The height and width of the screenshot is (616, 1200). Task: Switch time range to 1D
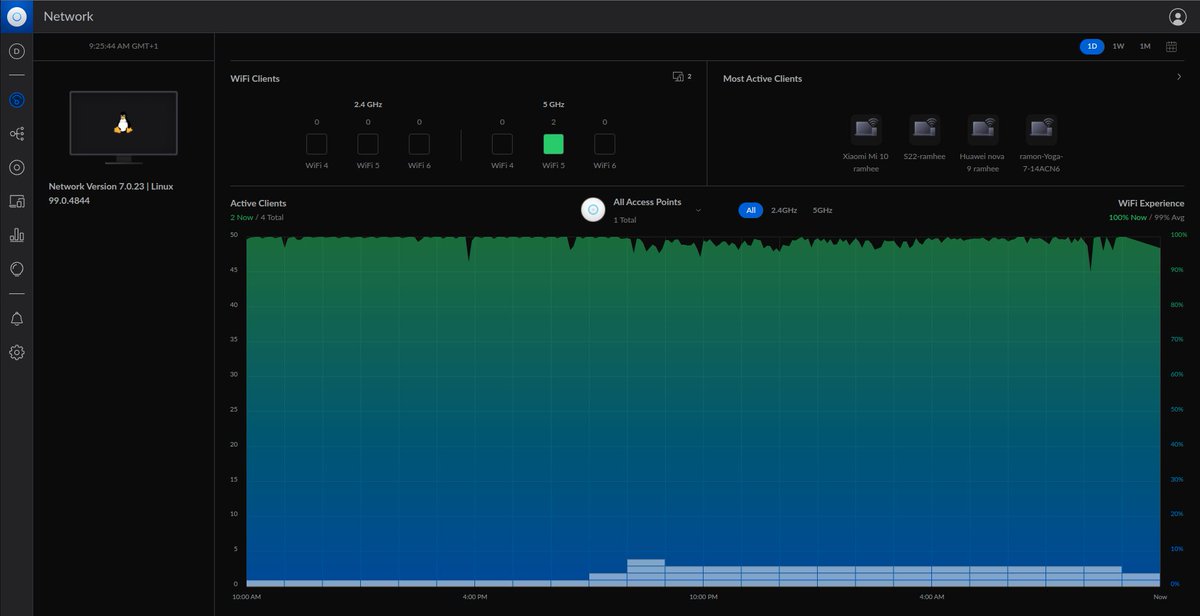[x=1092, y=46]
